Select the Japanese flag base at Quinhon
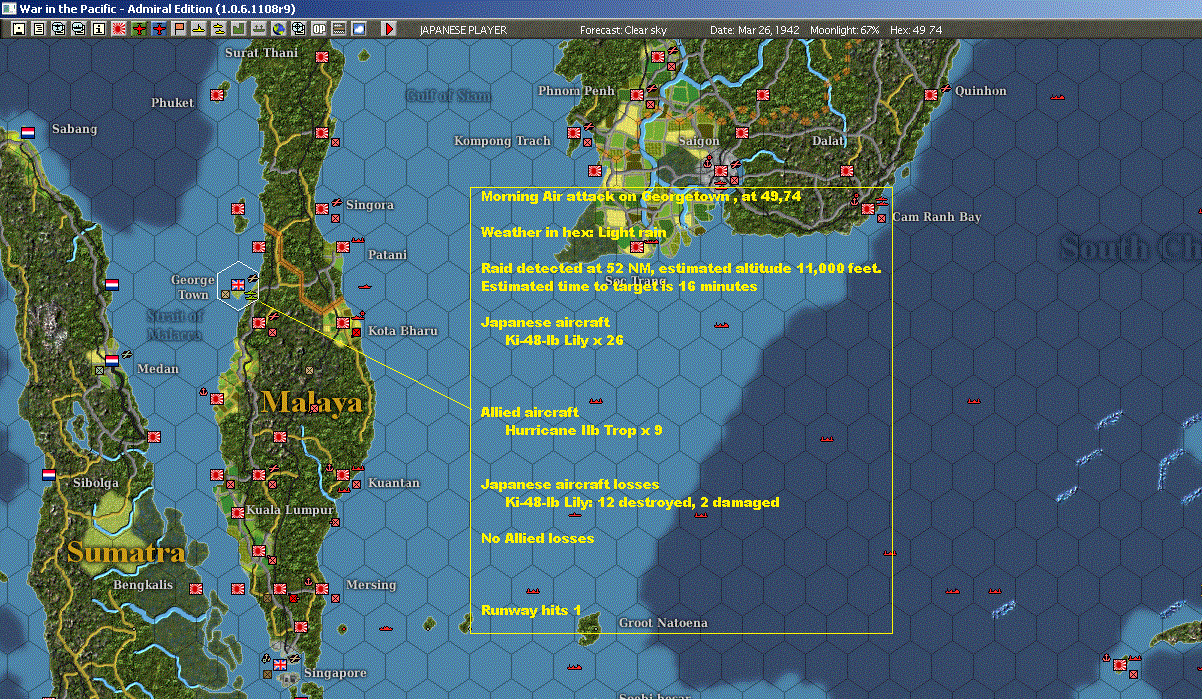Viewport: 1202px width, 699px height. [931, 94]
